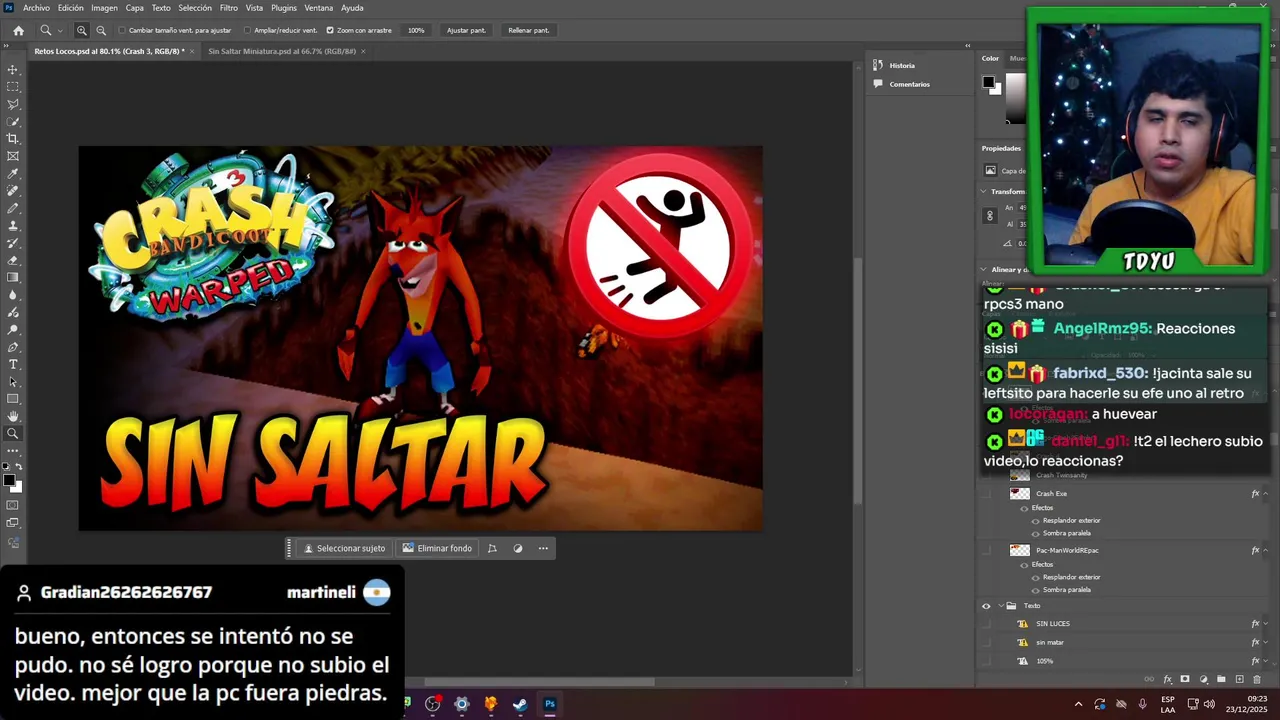This screenshot has width=1280, height=720.
Task: Select the Move tool
Action: coord(13,70)
